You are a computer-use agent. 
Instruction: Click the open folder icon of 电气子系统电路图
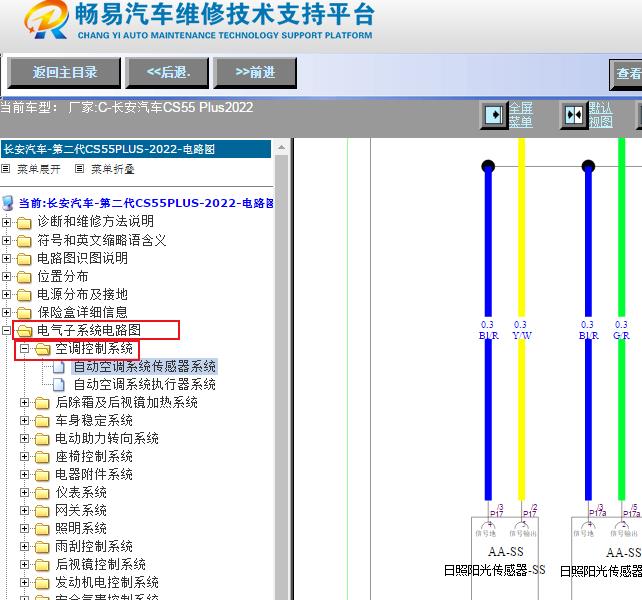point(25,331)
